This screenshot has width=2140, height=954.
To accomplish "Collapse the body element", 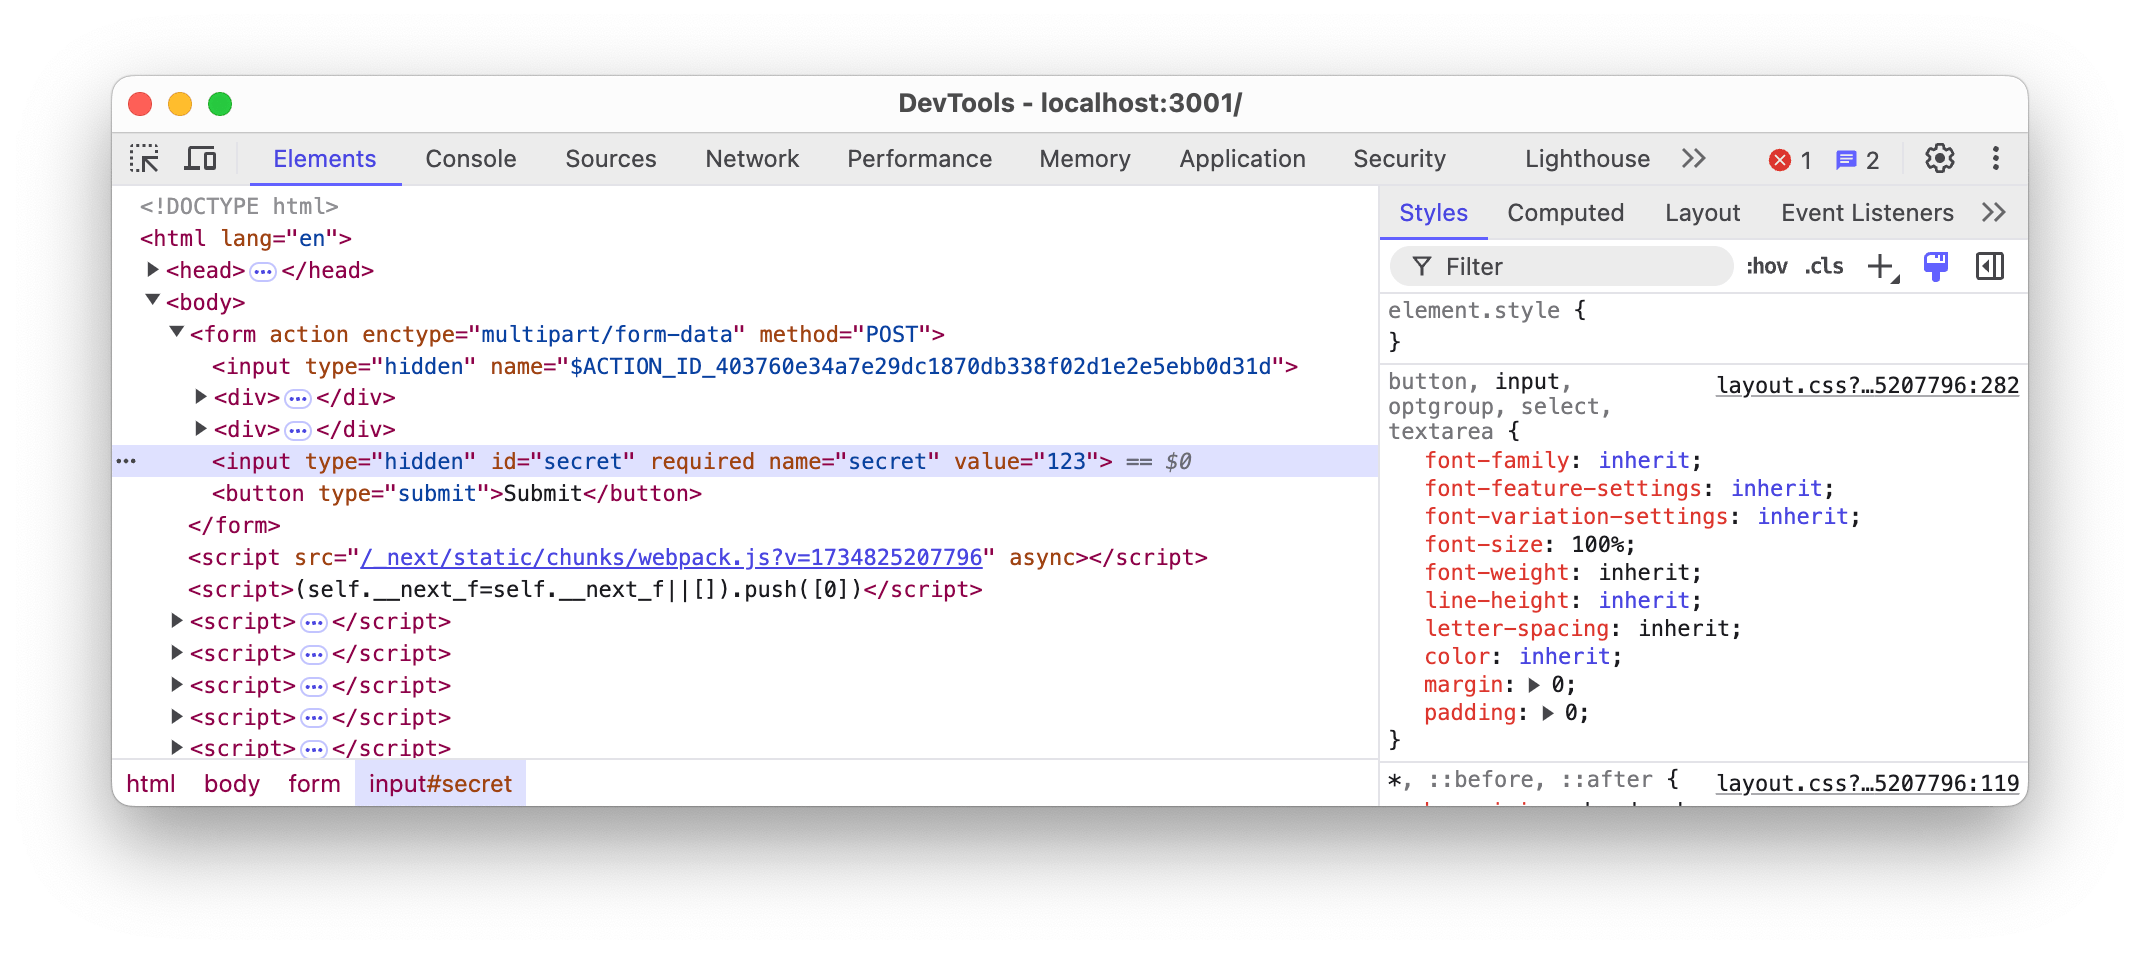I will [x=153, y=300].
